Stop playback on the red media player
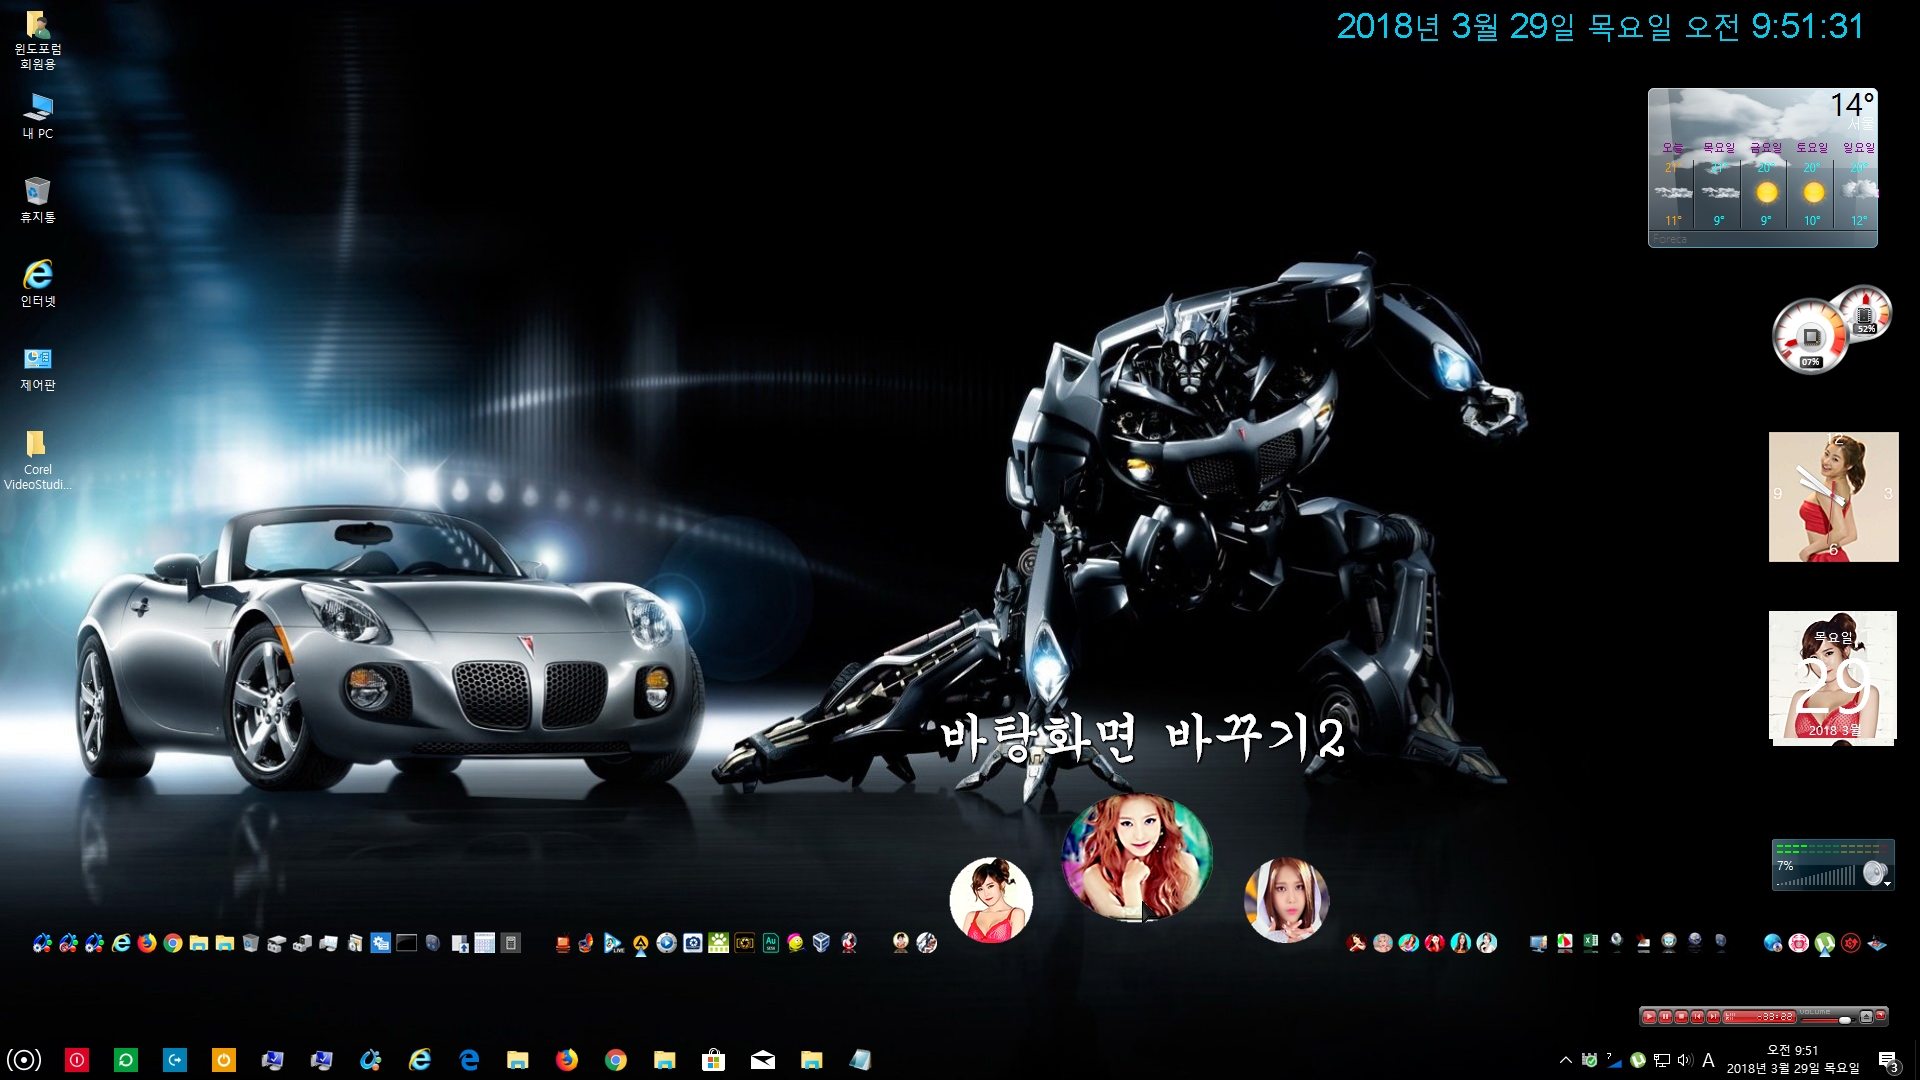The width and height of the screenshot is (1920, 1080). (1681, 1017)
